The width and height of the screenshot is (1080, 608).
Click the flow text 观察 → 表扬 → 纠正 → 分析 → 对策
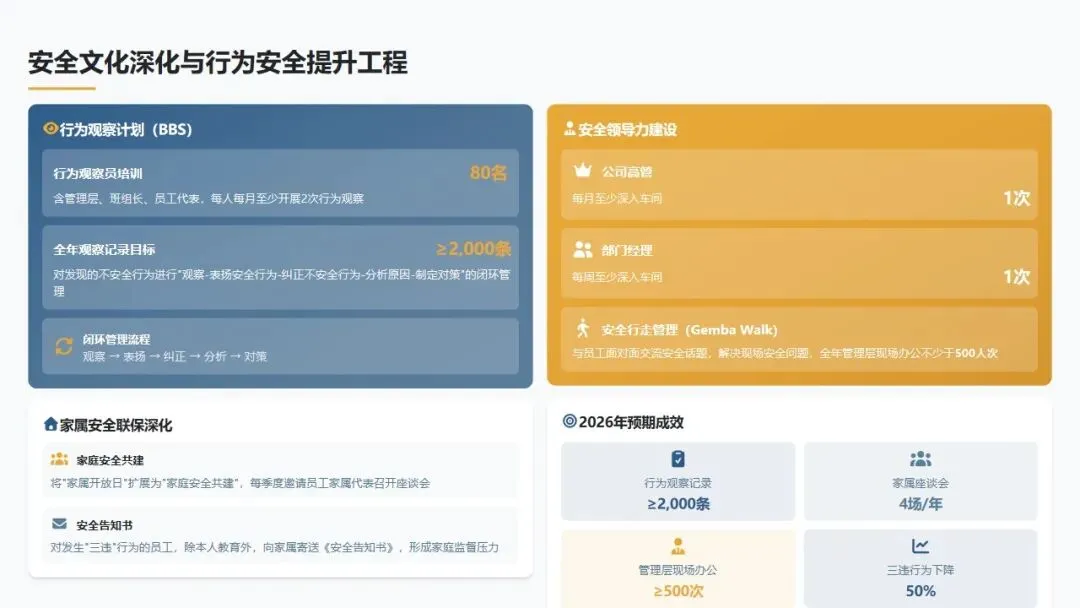[x=175, y=357]
